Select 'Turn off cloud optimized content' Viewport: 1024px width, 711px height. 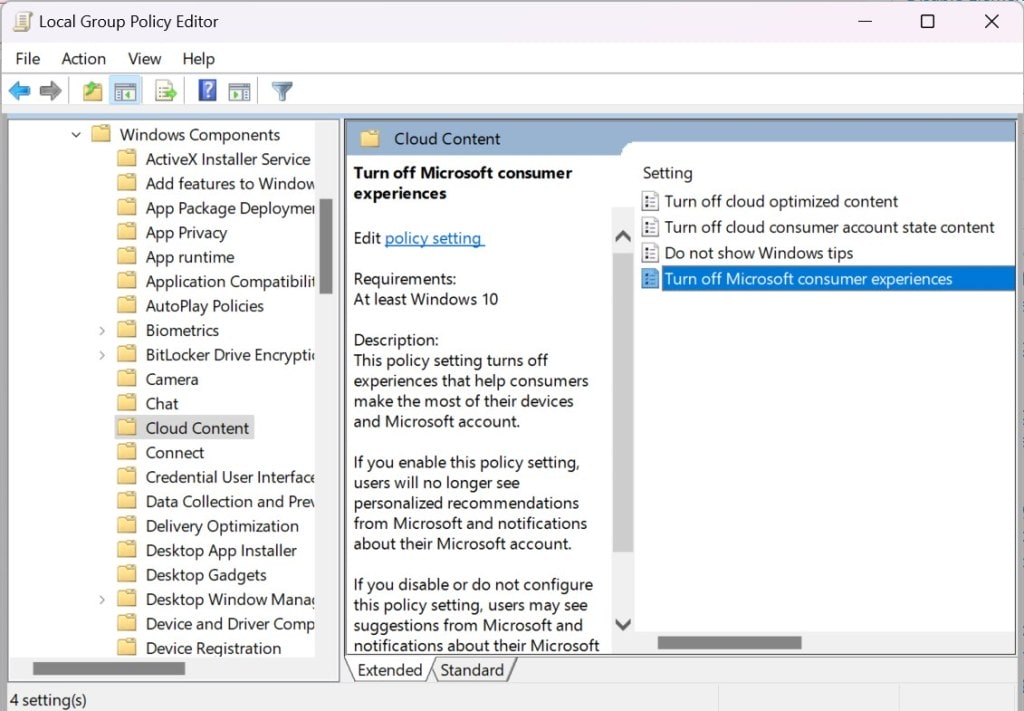(780, 201)
